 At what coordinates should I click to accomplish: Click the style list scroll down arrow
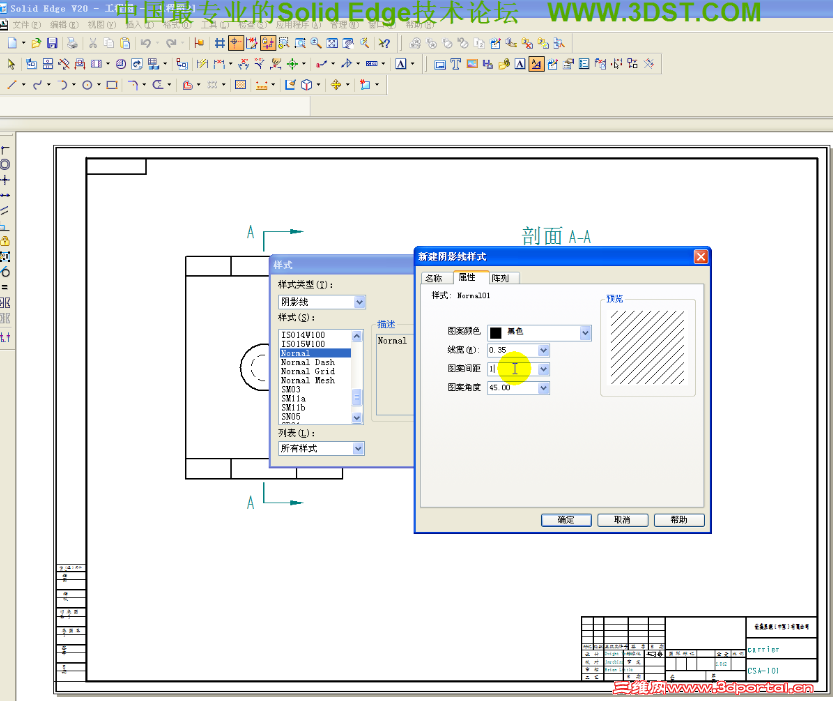tap(357, 418)
